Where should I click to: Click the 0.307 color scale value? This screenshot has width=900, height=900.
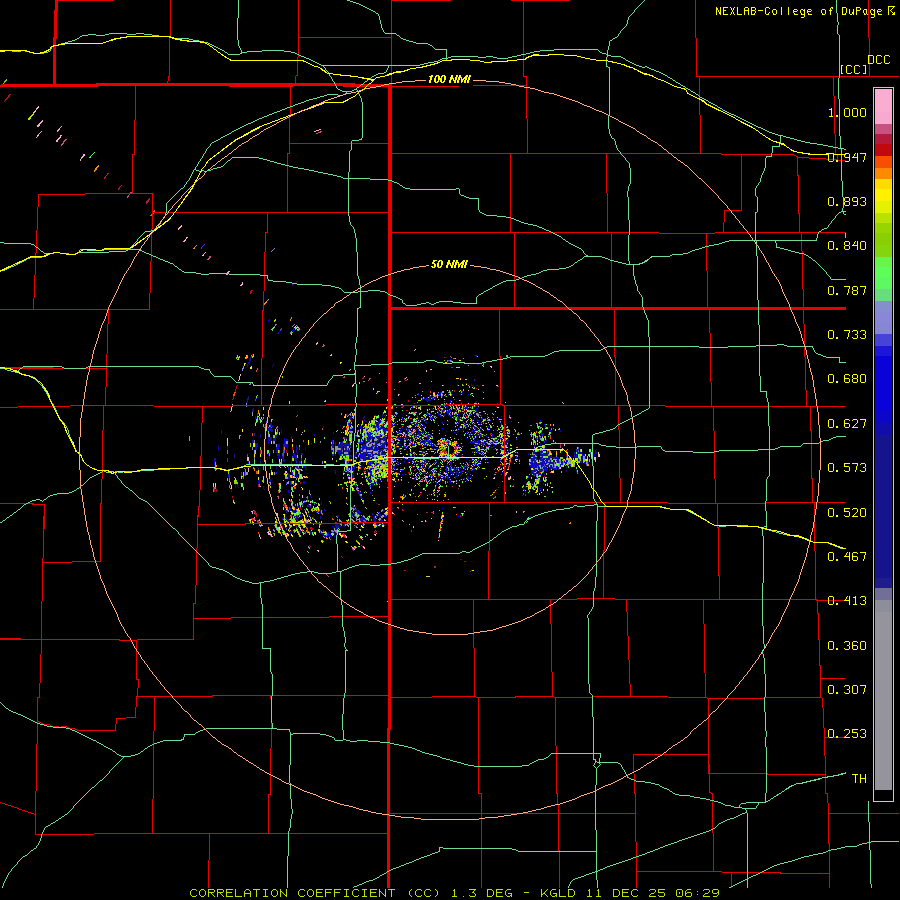[847, 690]
